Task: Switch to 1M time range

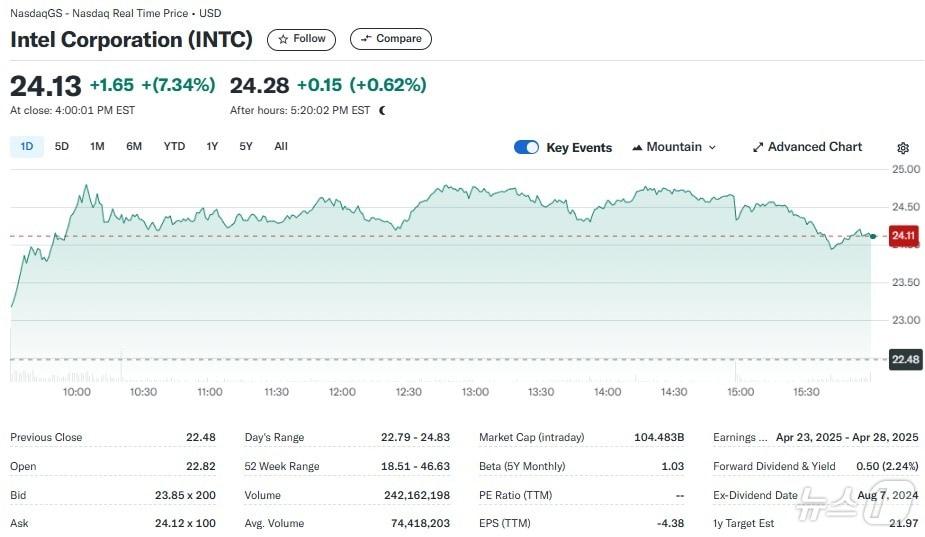Action: [x=97, y=146]
